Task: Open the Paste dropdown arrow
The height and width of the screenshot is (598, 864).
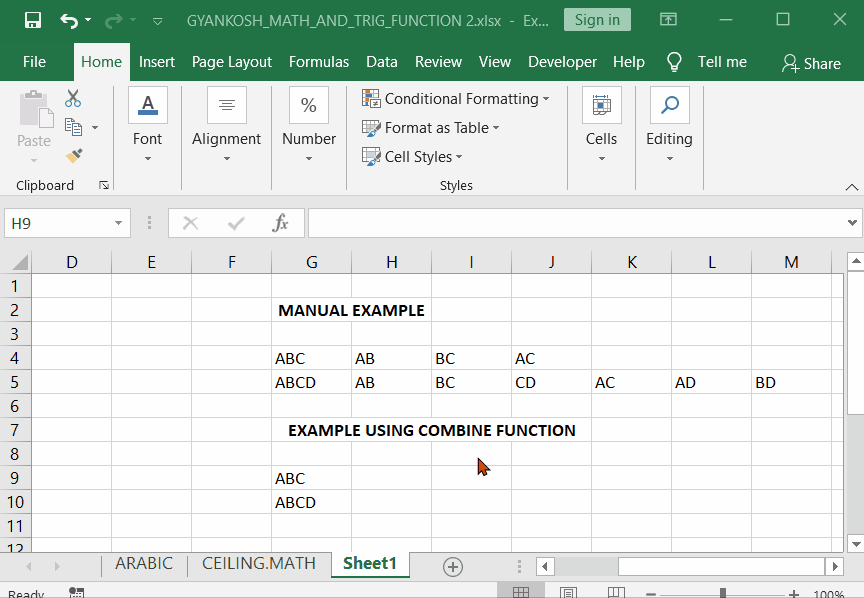Action: (34, 160)
